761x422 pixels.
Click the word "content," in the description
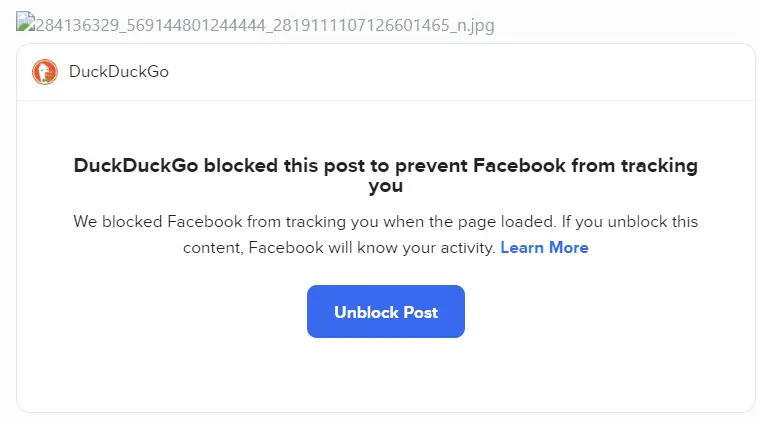click(212, 247)
